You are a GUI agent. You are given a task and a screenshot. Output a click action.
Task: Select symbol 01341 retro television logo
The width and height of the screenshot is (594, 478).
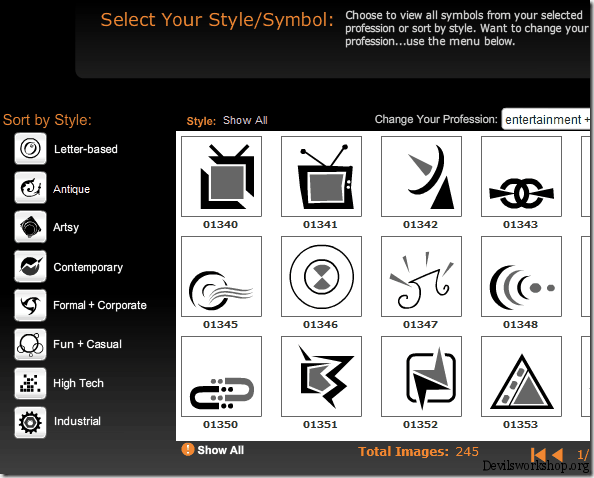pos(321,177)
